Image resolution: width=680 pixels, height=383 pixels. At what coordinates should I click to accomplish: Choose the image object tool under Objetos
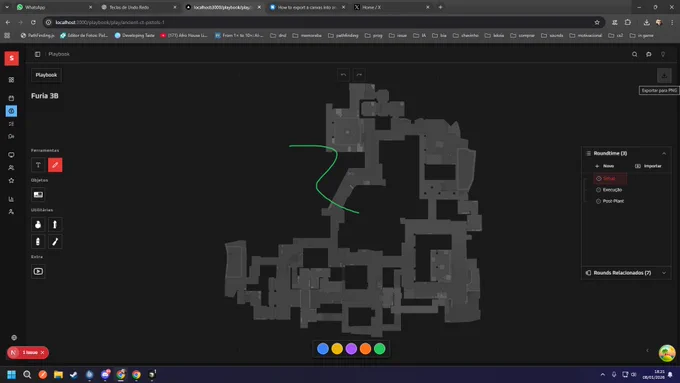38,195
